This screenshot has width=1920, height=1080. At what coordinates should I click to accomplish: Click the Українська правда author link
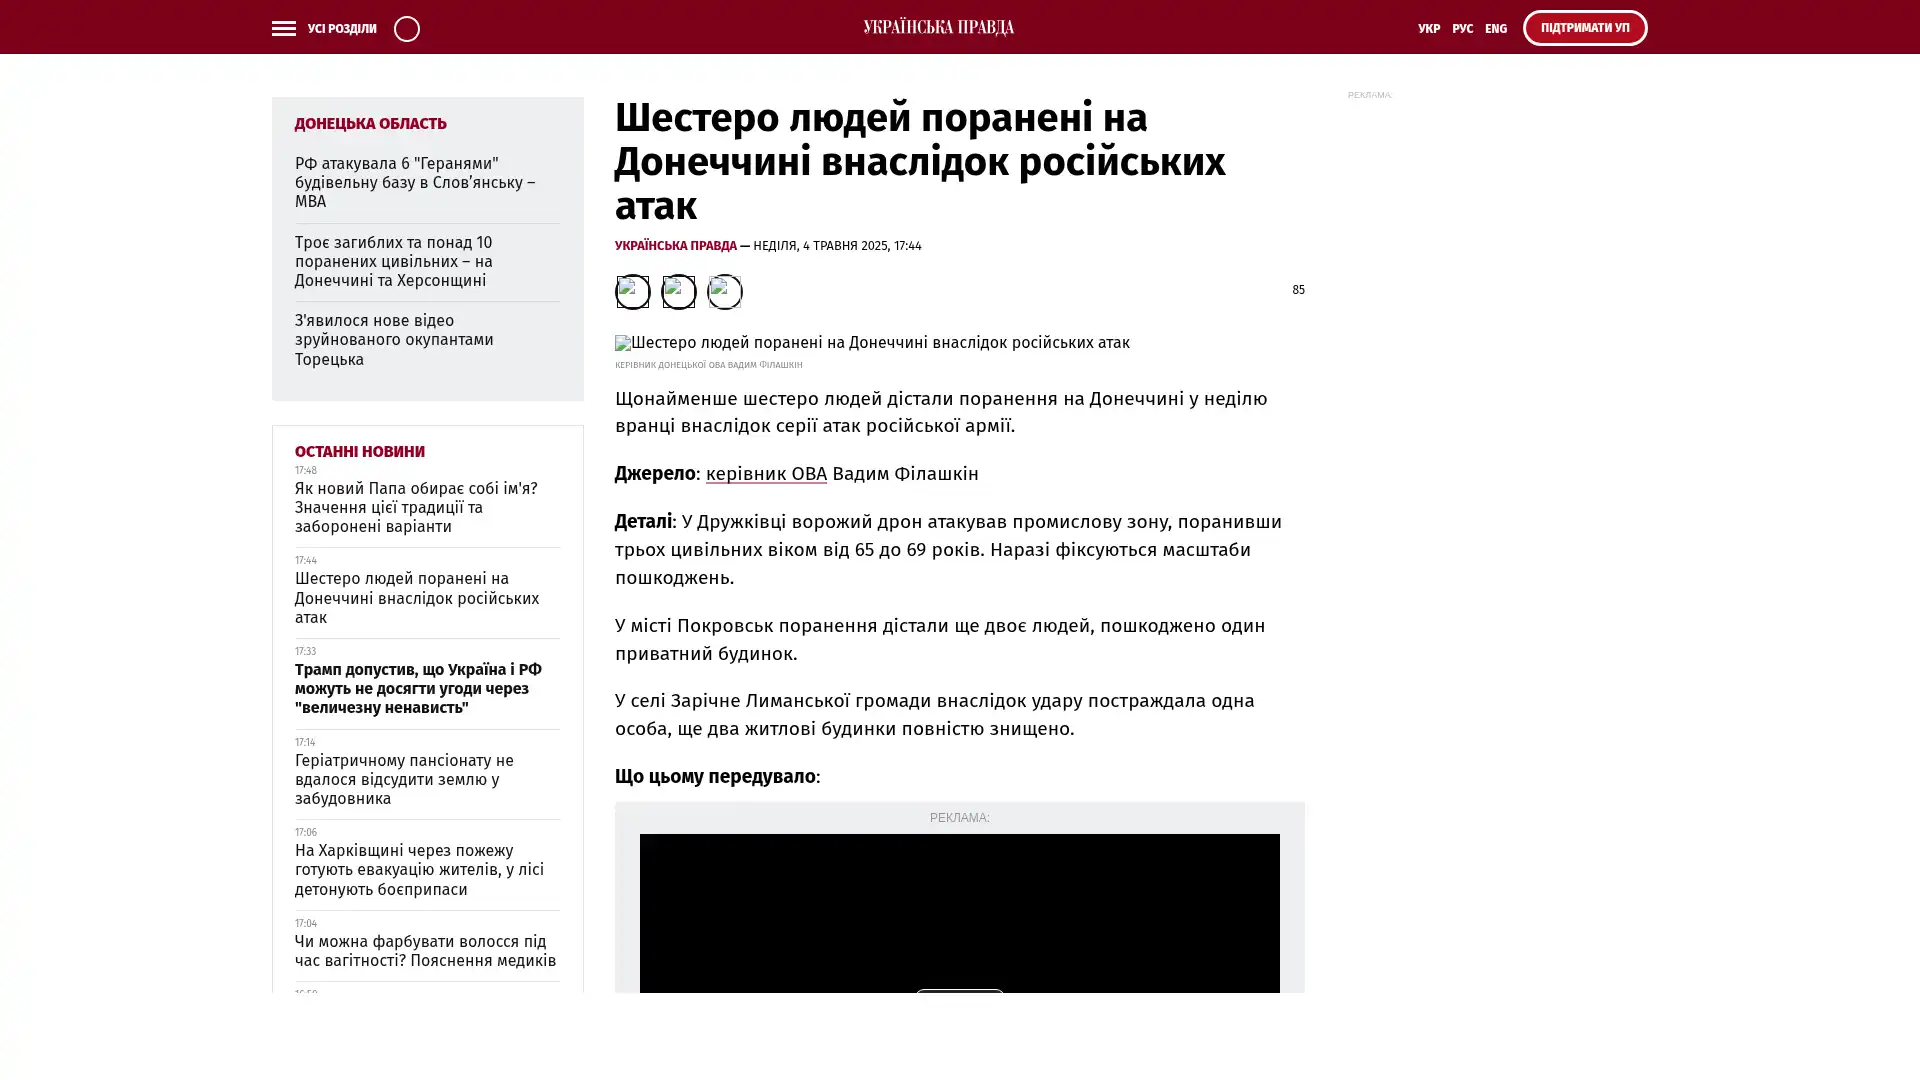coord(675,246)
